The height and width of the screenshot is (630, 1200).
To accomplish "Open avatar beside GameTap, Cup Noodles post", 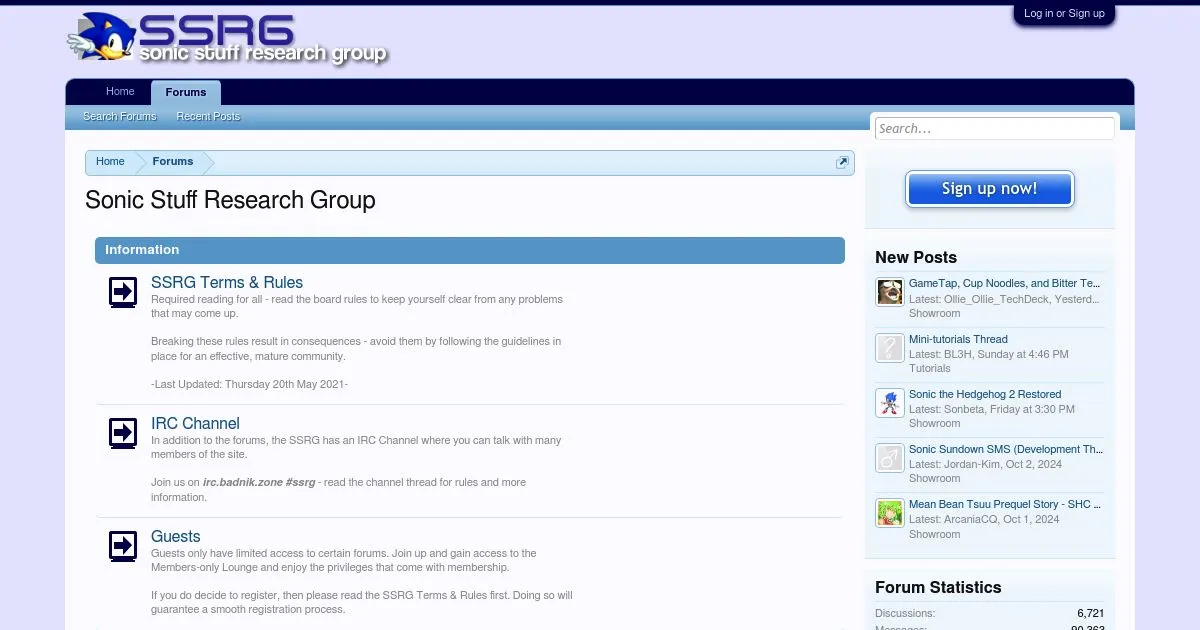I will [889, 292].
